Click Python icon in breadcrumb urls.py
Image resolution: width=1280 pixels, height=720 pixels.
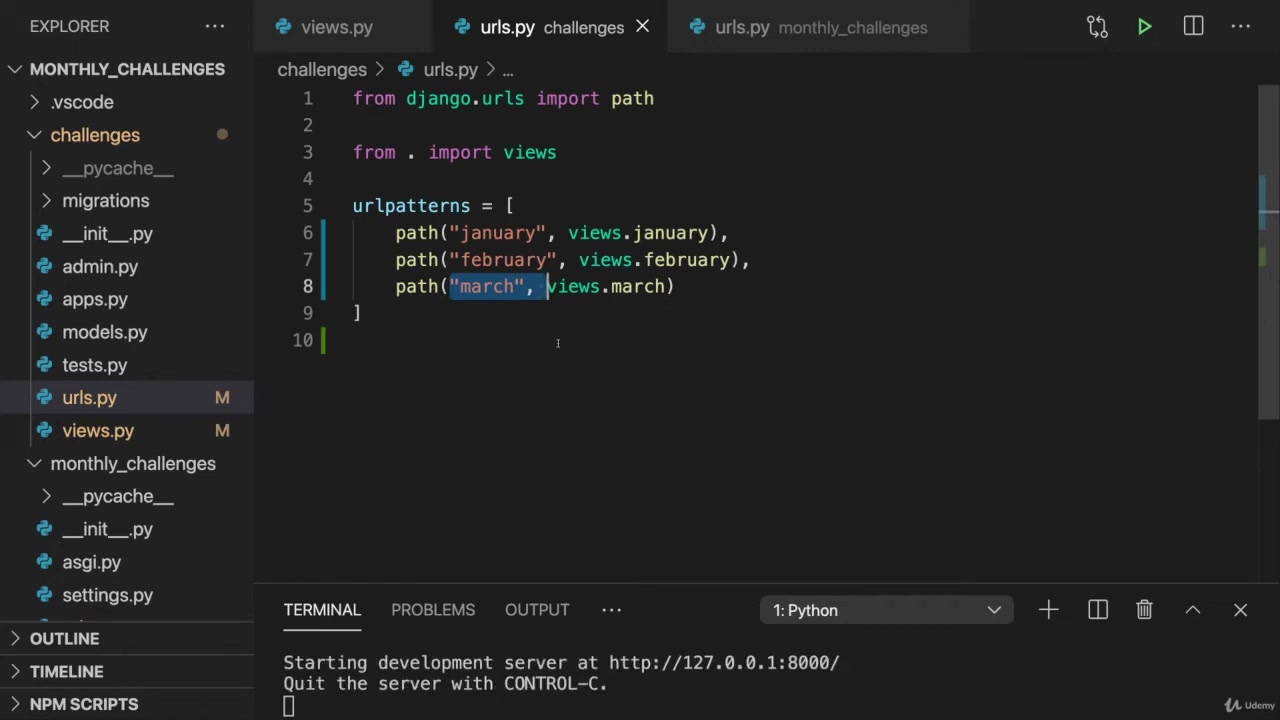point(407,69)
